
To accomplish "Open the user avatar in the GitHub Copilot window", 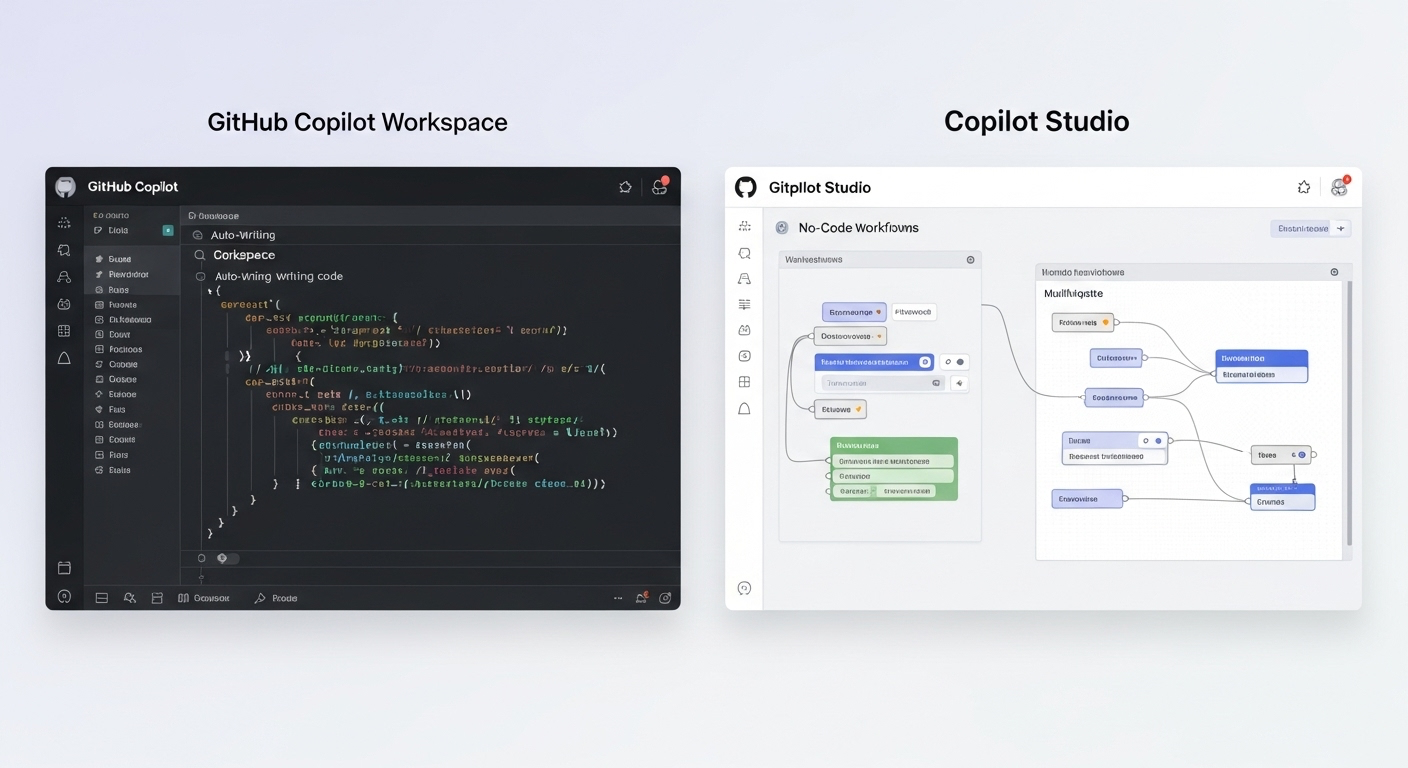I will pos(659,187).
